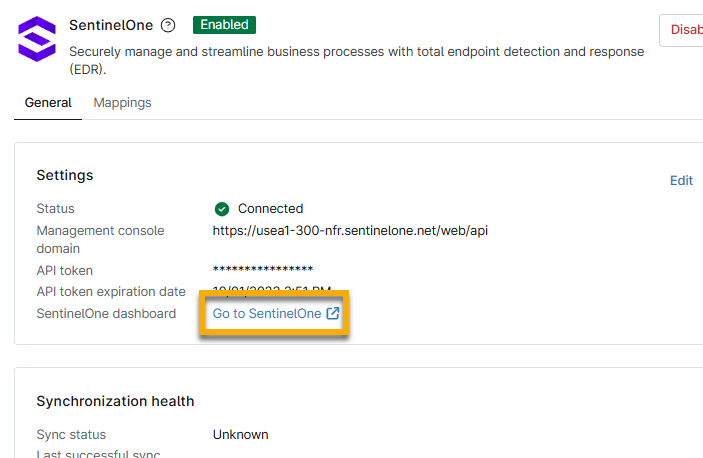703x458 pixels.
Task: Click the SentinelOne dashboard field label
Action: pos(106,314)
